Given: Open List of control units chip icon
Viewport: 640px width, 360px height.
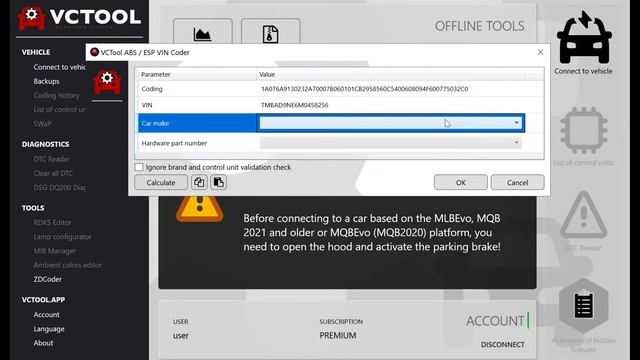Looking at the screenshot, I should 584,131.
